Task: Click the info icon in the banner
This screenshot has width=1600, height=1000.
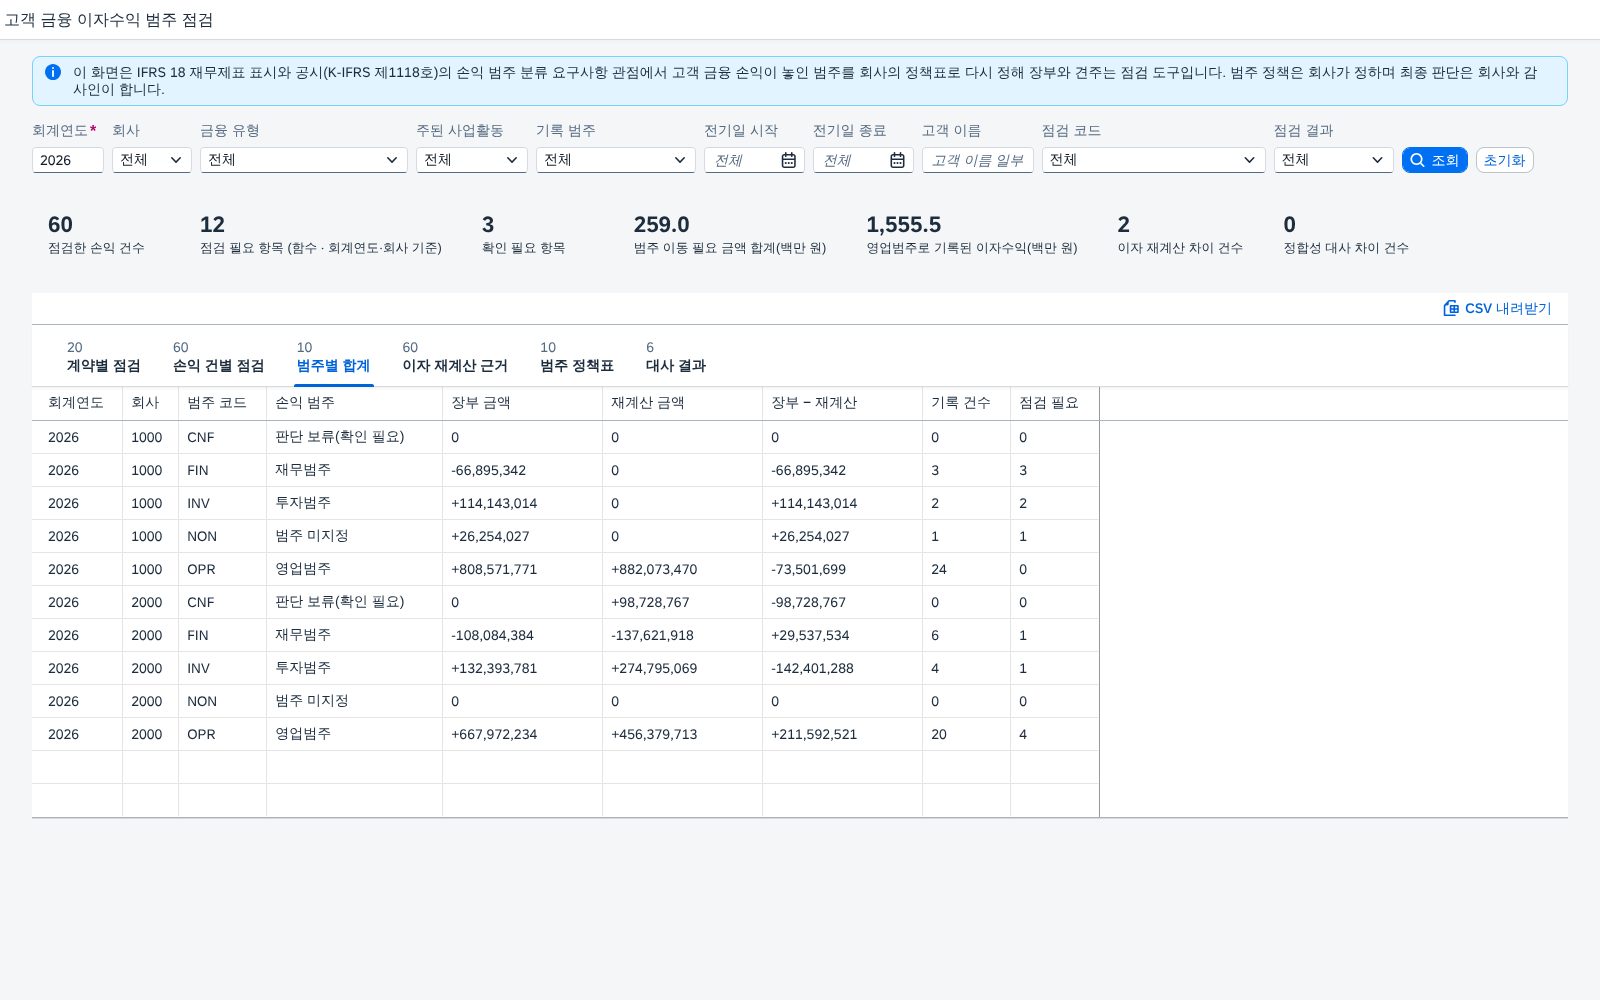Action: [x=53, y=72]
